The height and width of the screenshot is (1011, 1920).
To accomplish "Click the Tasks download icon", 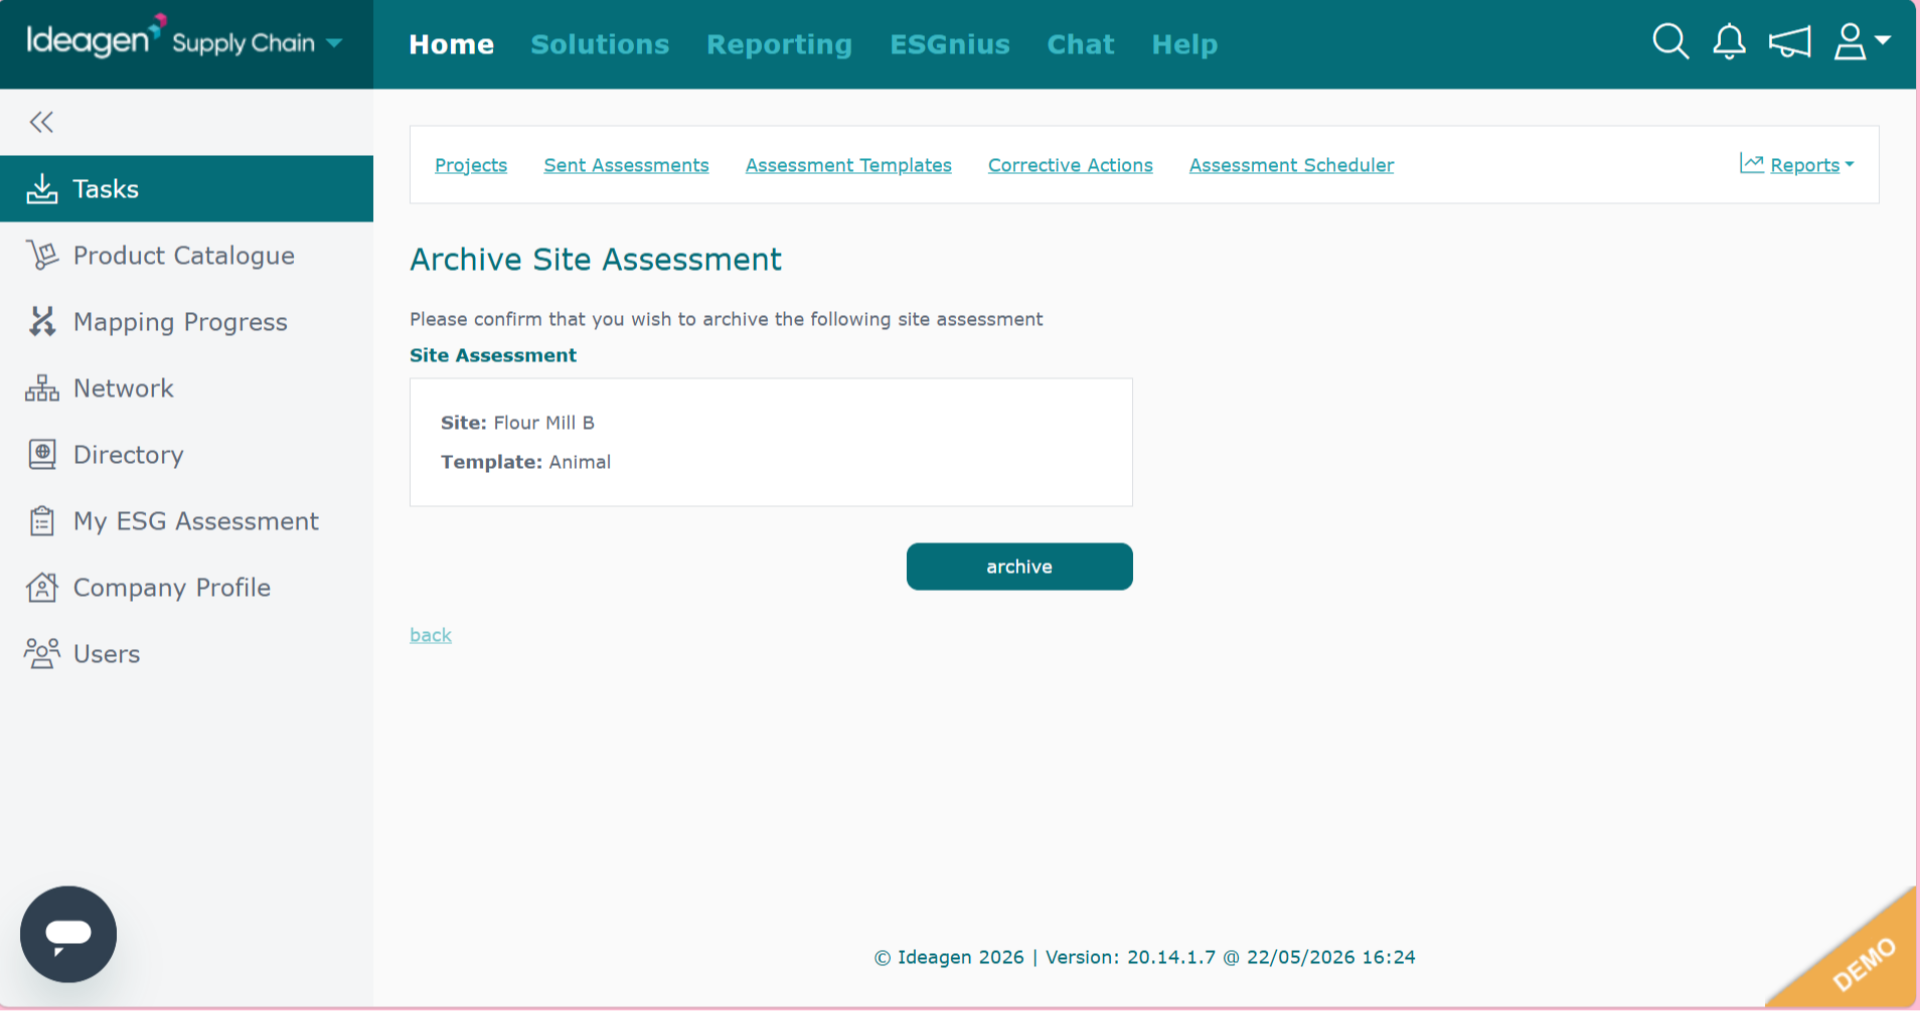I will [42, 189].
